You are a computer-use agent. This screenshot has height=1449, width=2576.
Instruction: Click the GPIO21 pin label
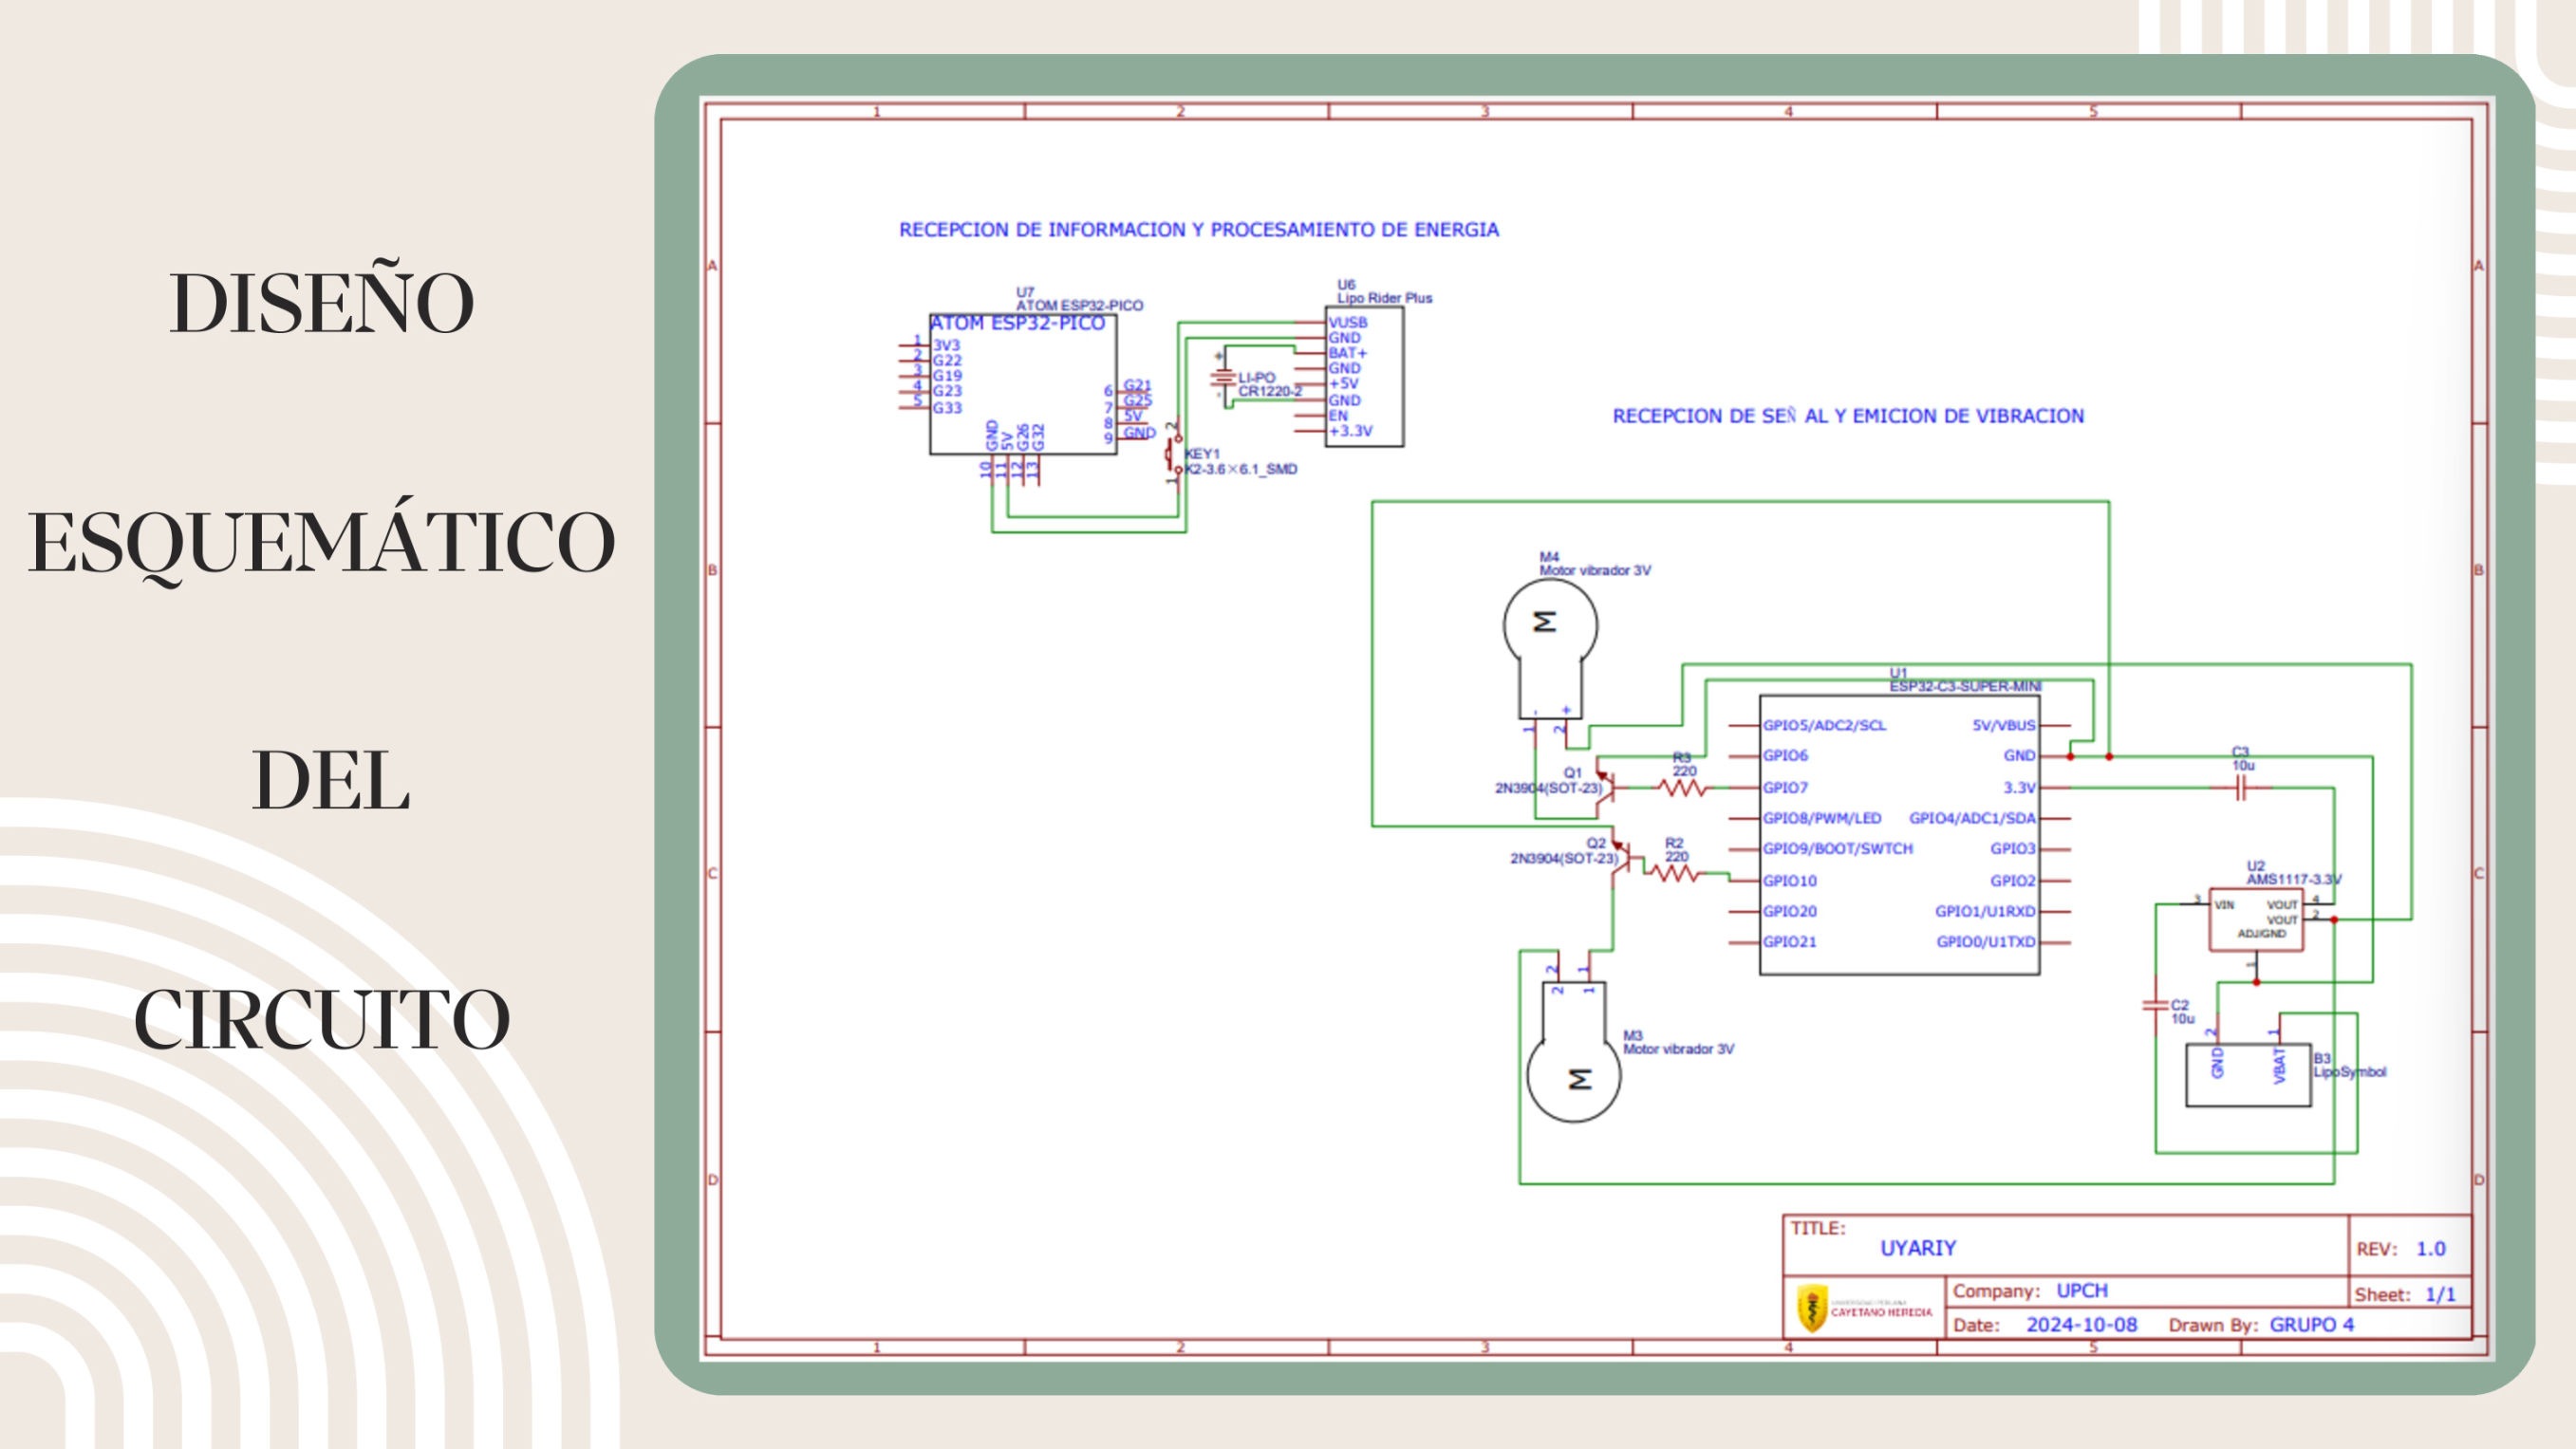1789,941
